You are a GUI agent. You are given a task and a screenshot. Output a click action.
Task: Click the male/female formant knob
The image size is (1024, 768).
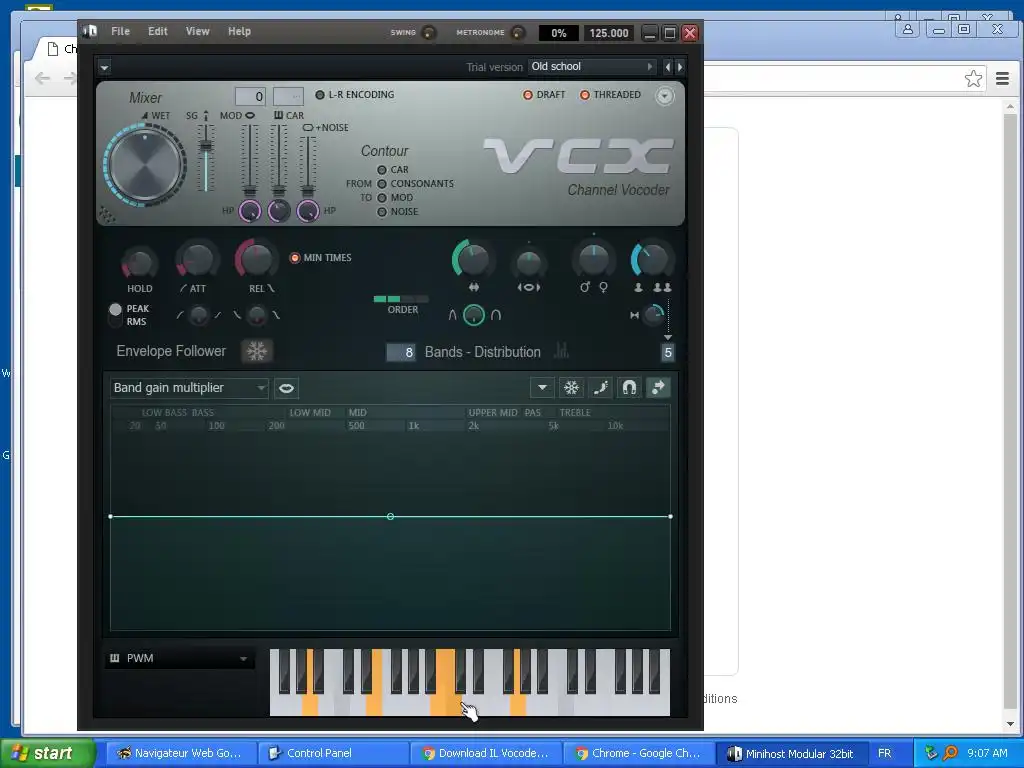click(593, 260)
